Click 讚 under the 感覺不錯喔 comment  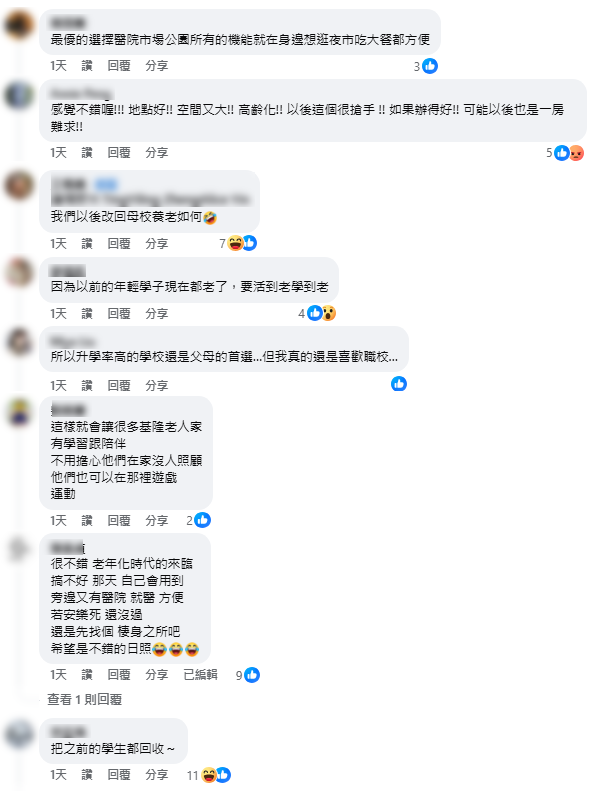pyautogui.click(x=87, y=153)
